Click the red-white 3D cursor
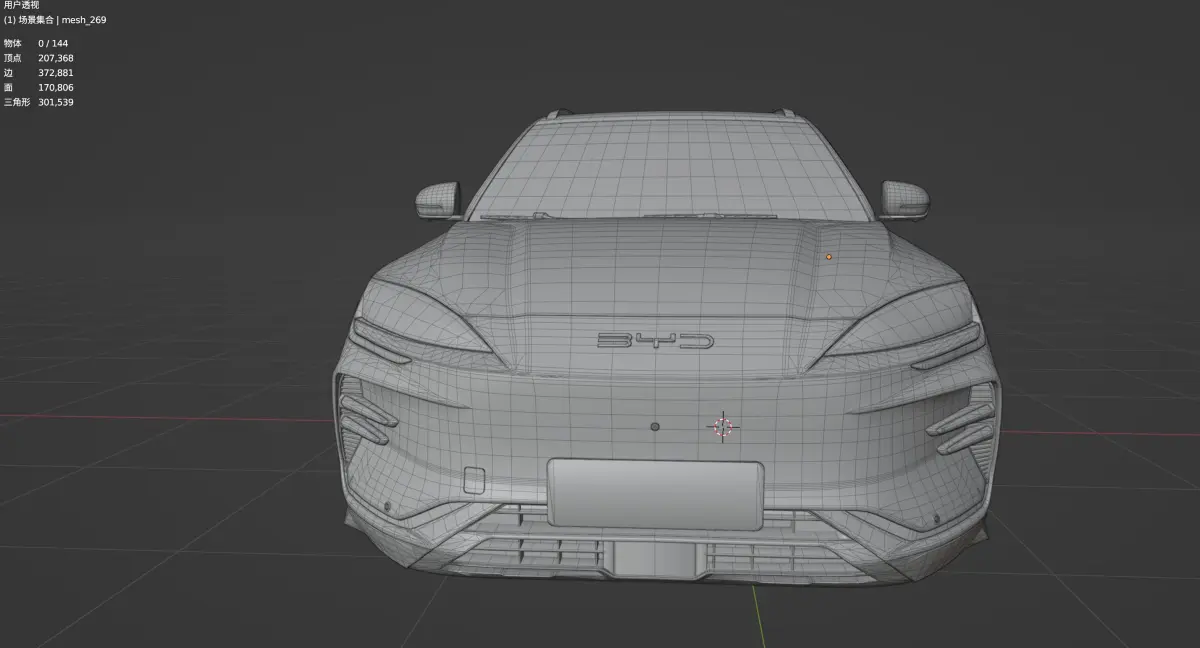Screen dimensions: 1200x648 [723, 427]
